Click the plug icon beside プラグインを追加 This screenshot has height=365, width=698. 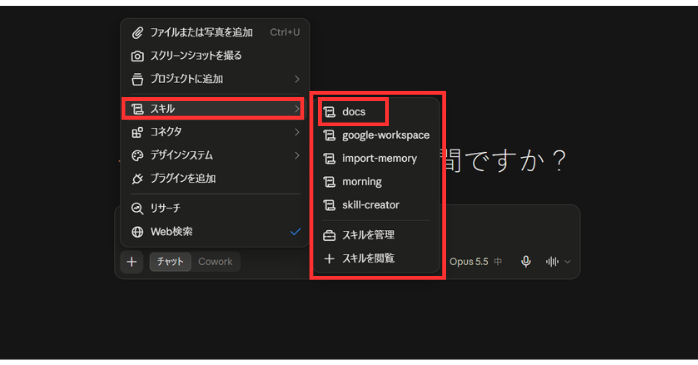pos(137,178)
